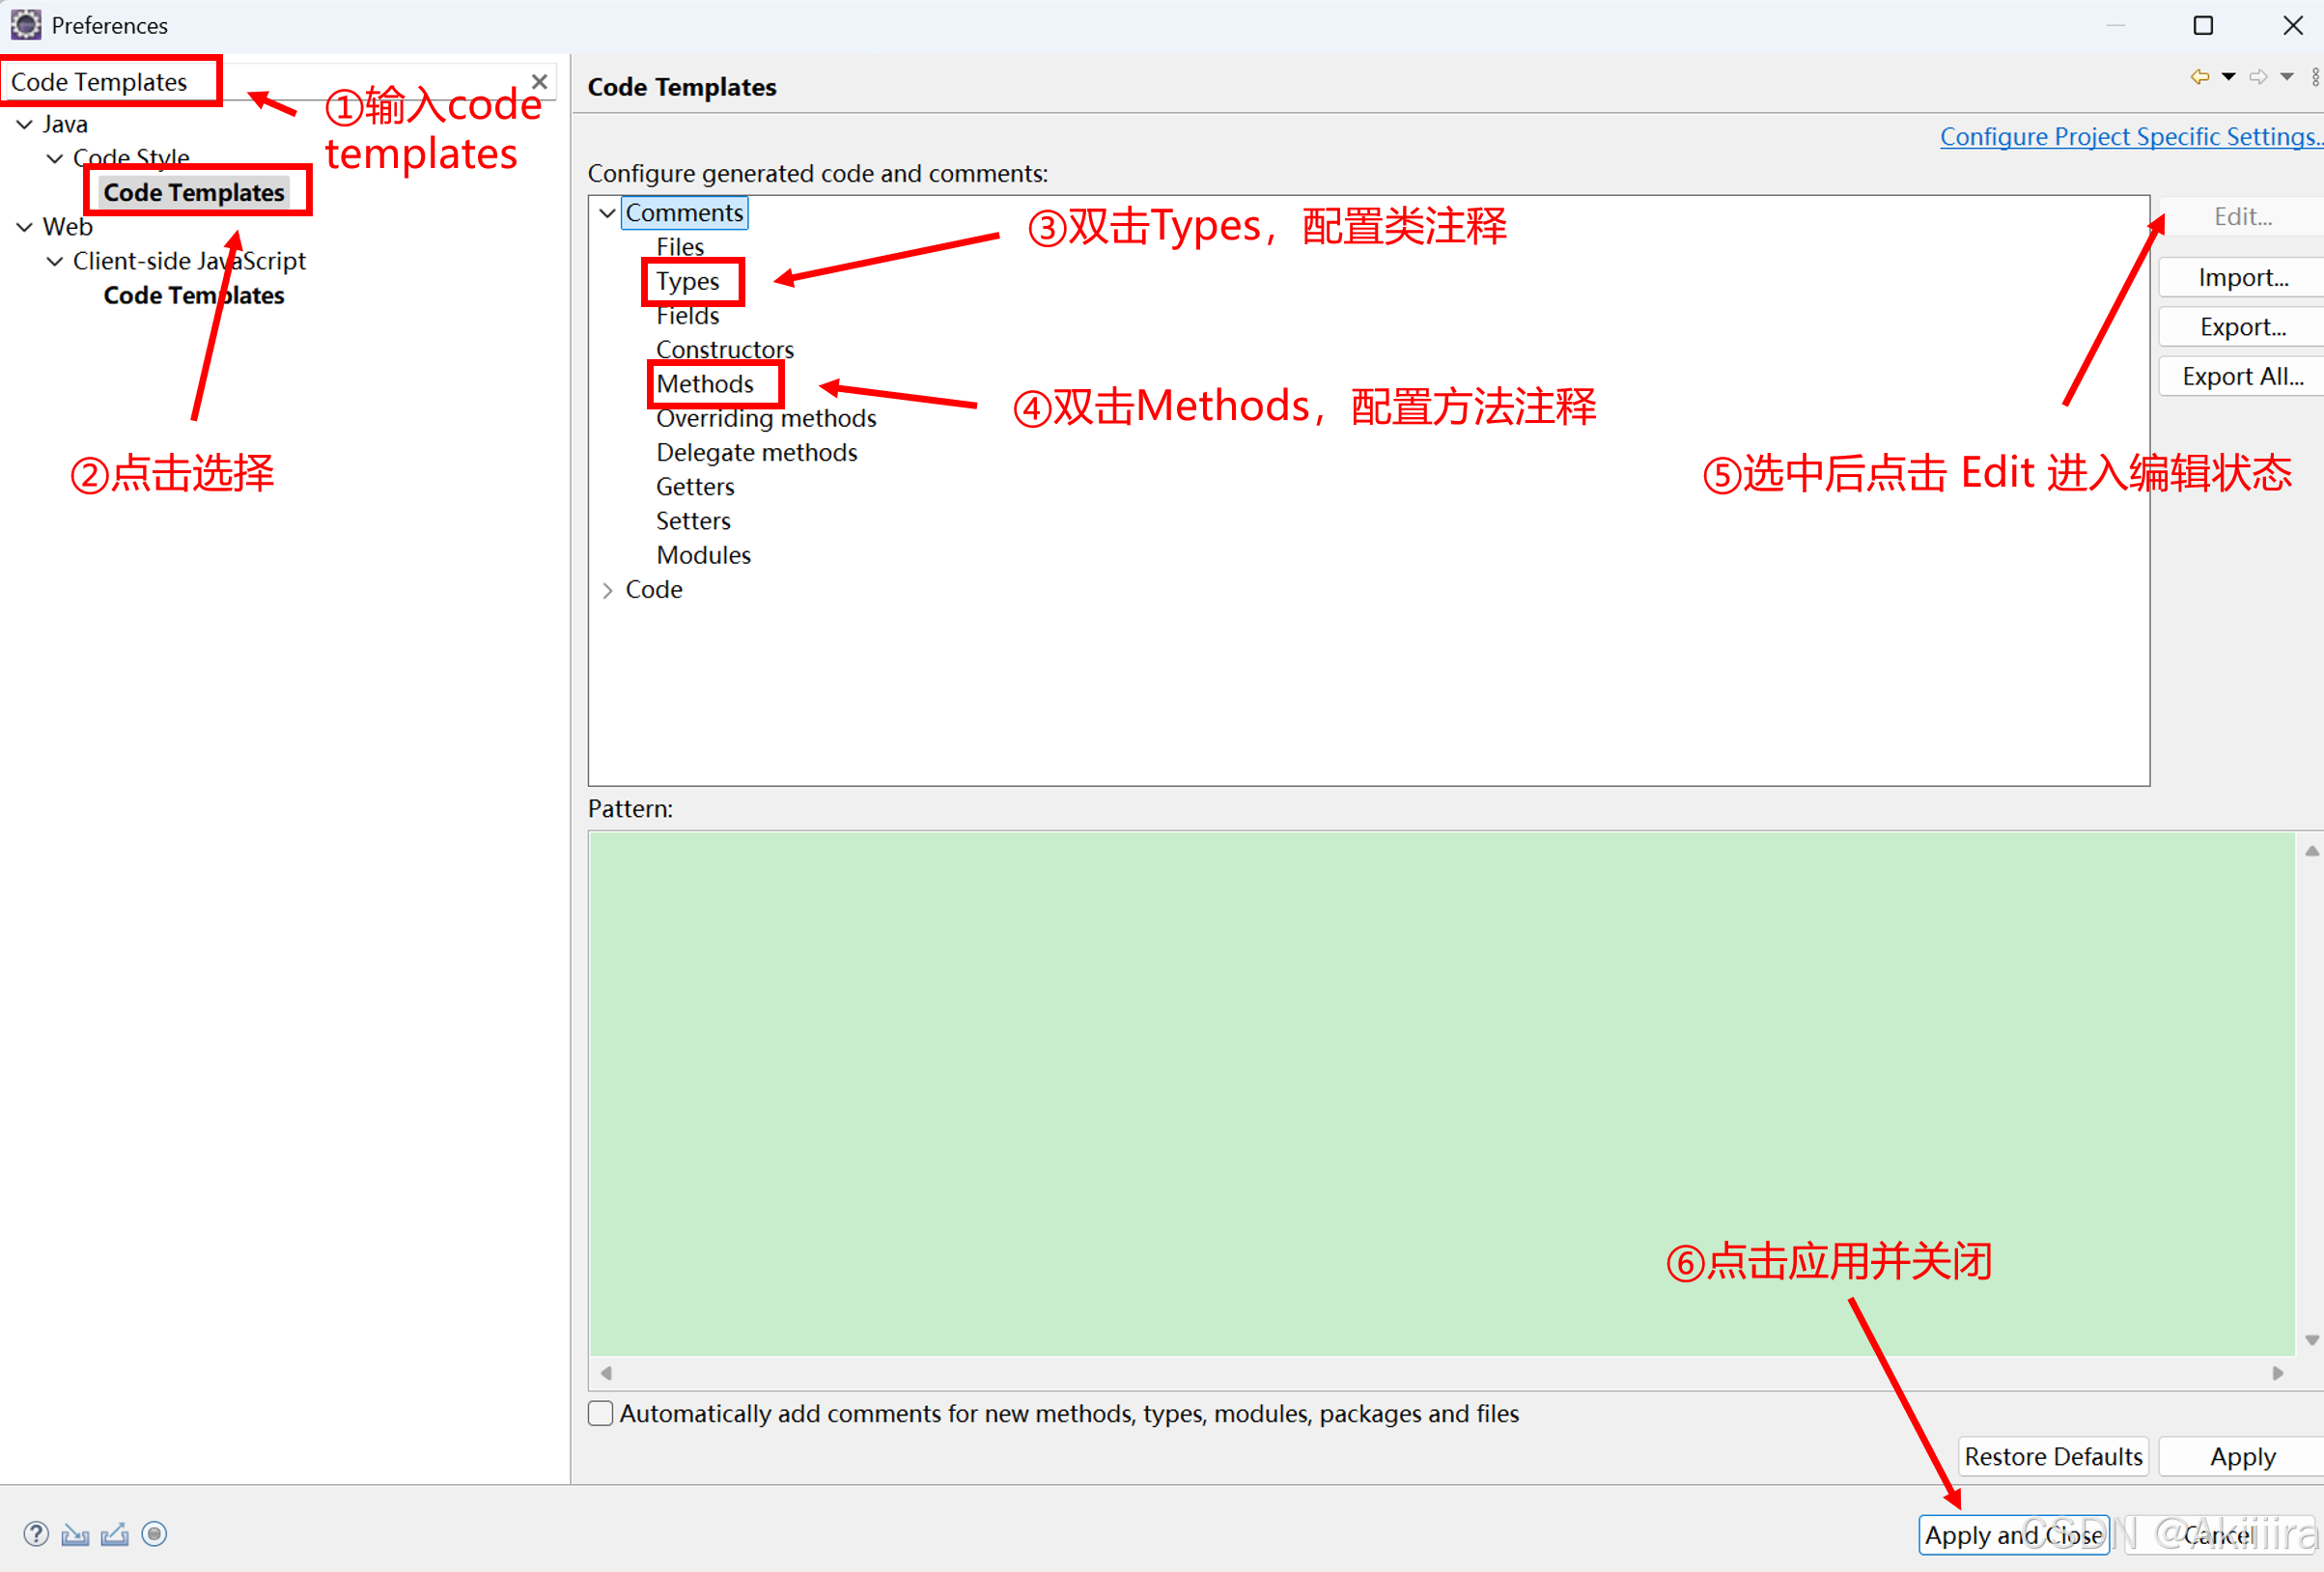Select Types in comments tree
Screen dimensions: 2324x1572
coord(687,282)
